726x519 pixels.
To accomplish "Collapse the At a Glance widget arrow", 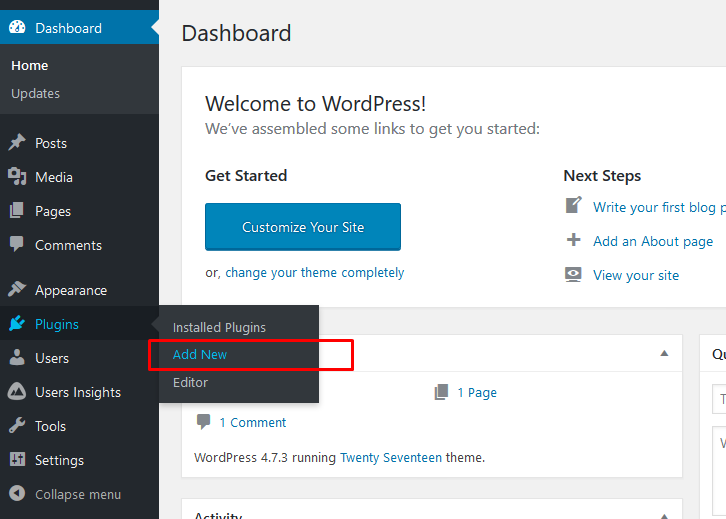I will (x=664, y=353).
